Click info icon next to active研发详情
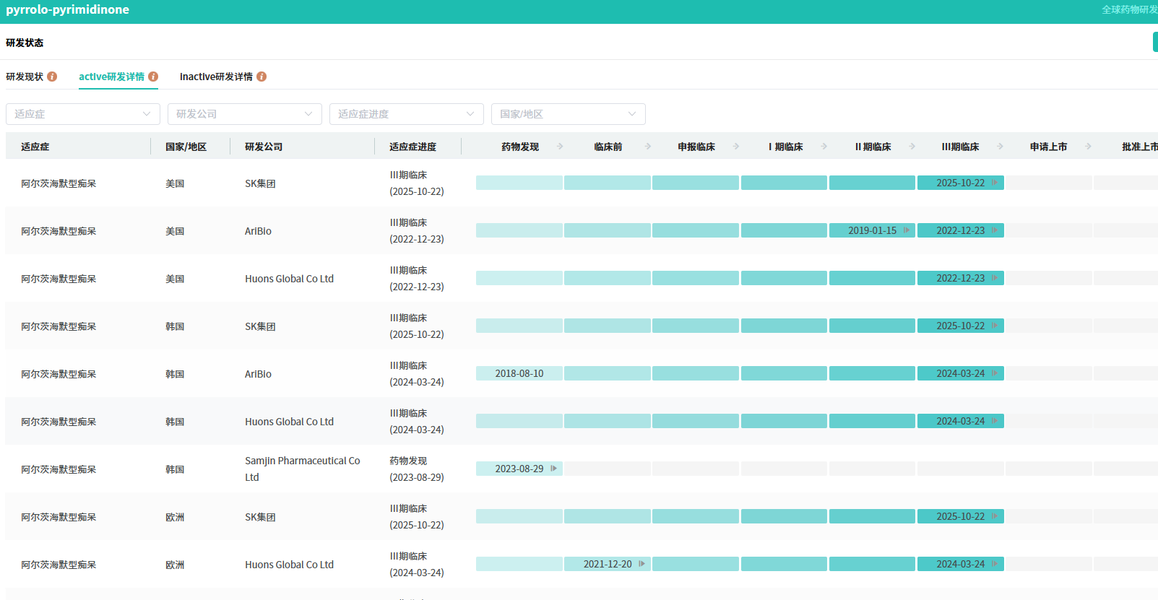The height and width of the screenshot is (600, 1158). click(x=153, y=76)
